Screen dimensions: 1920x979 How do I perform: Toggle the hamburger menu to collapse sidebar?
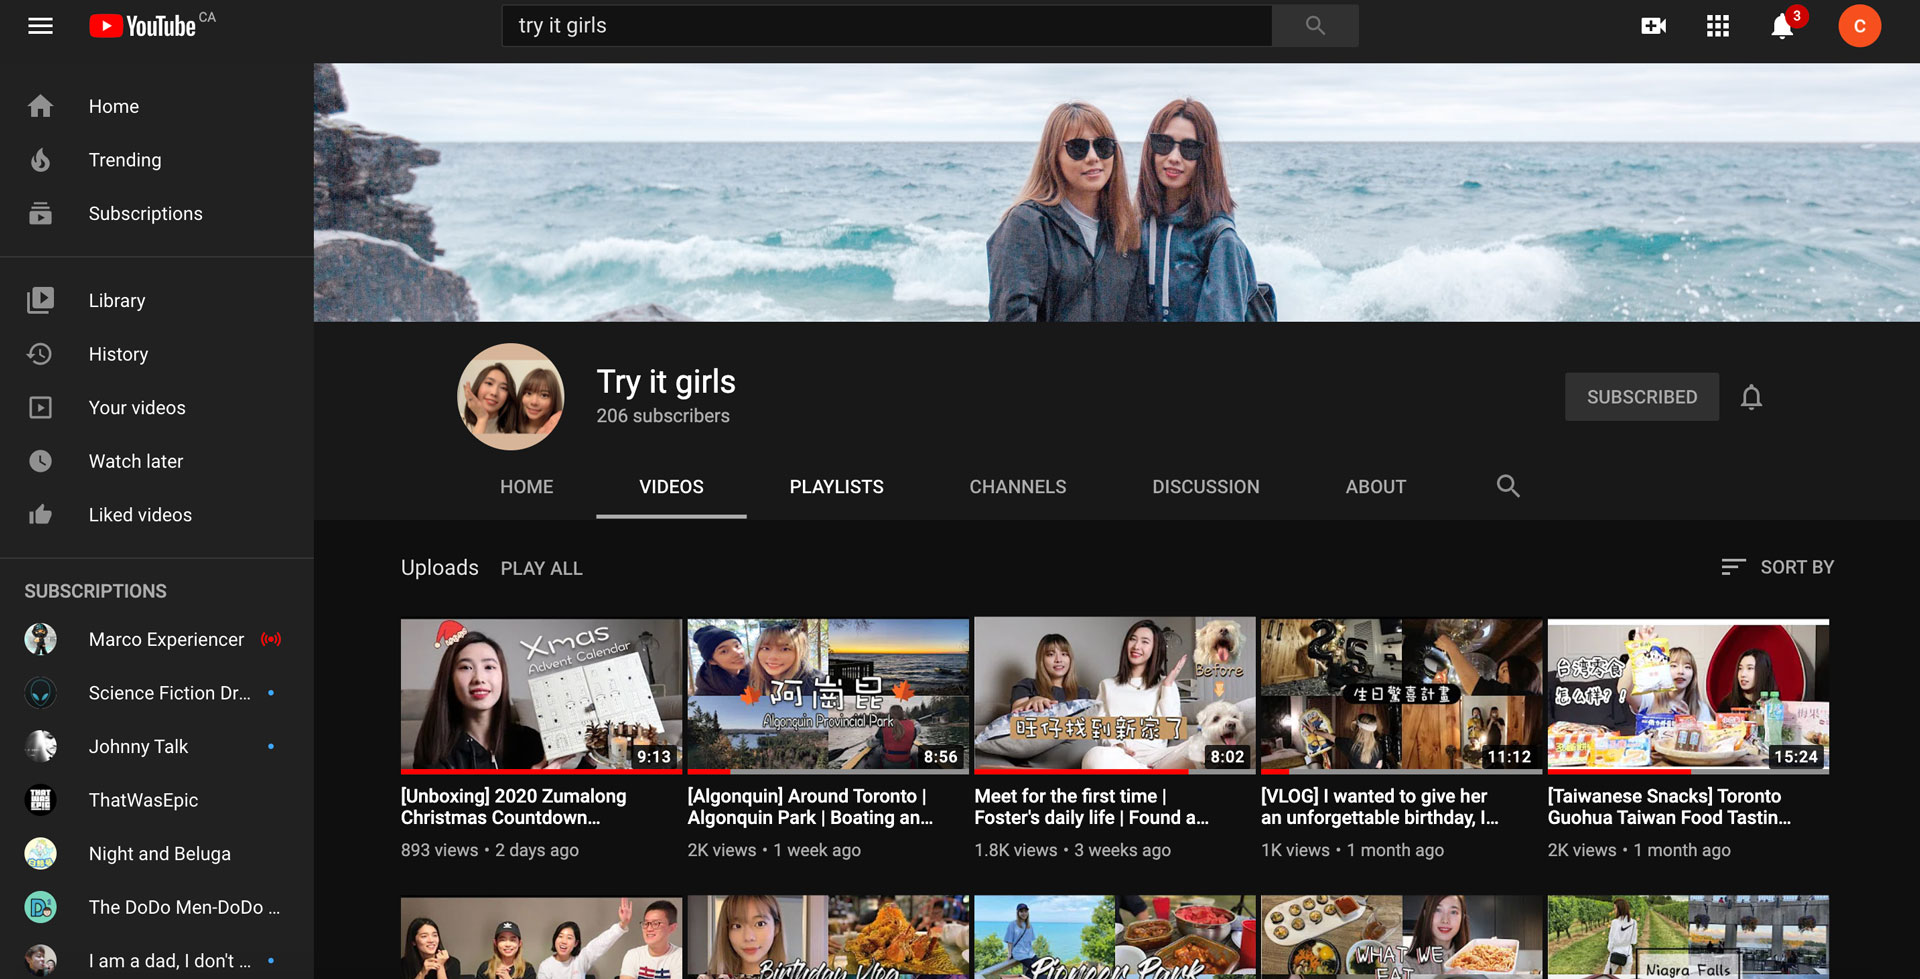click(x=40, y=26)
